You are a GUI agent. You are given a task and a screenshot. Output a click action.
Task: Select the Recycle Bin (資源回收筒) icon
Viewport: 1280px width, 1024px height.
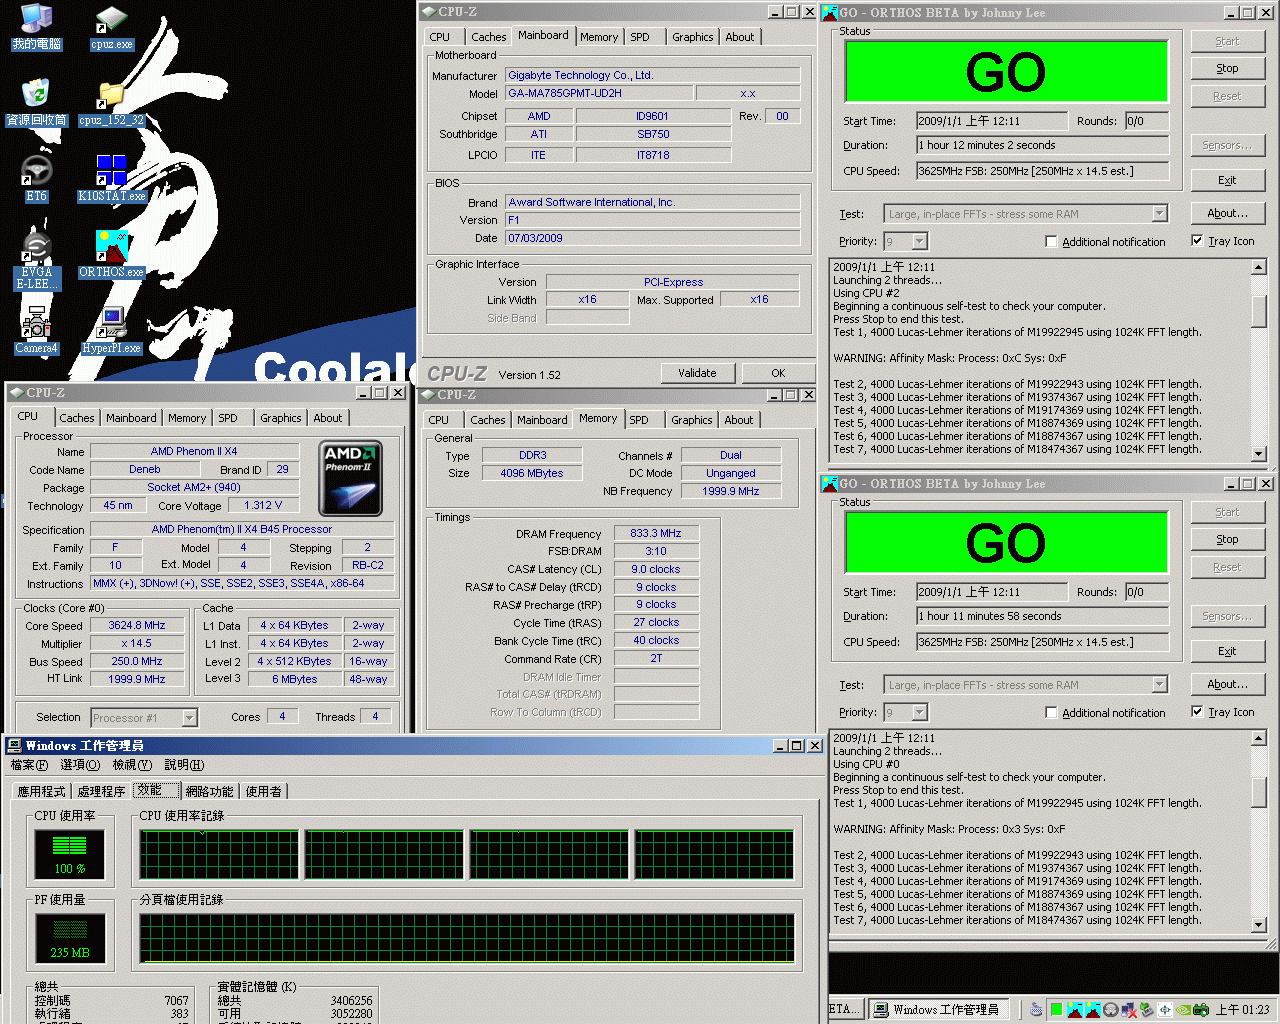(37, 104)
